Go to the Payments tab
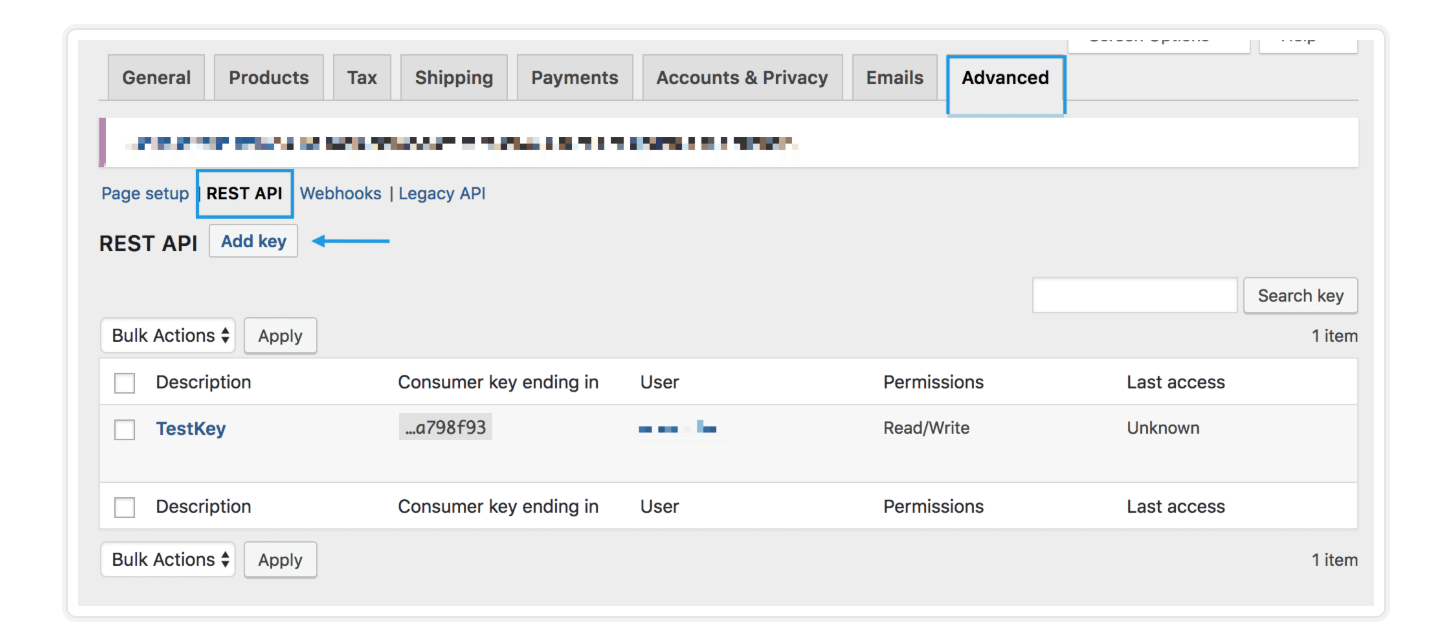Screen dimensions: 1454x626 tap(575, 77)
